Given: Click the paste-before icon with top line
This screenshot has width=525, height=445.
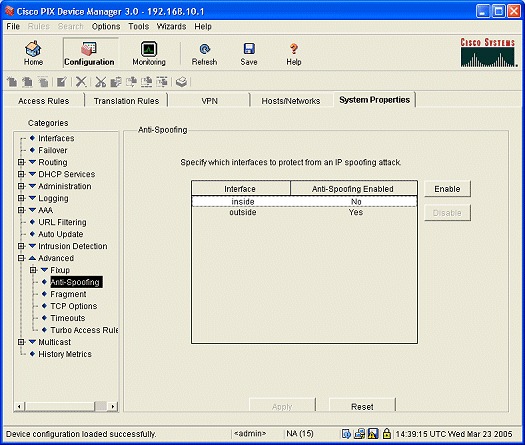Looking at the screenshot, I should [162, 82].
